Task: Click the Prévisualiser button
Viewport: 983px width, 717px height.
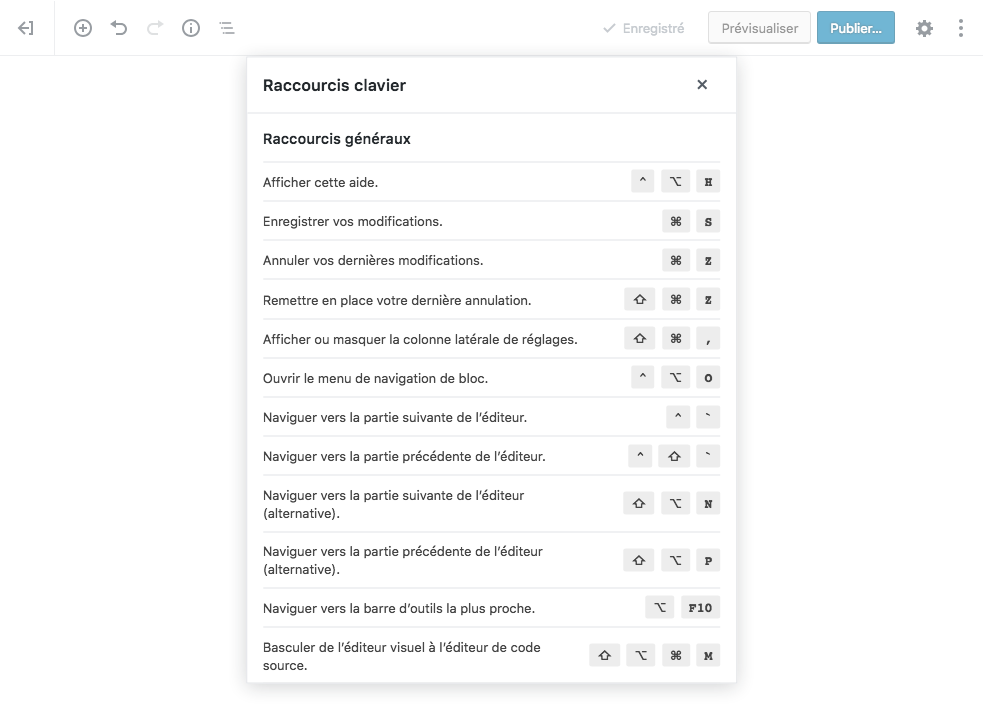Action: (x=759, y=28)
